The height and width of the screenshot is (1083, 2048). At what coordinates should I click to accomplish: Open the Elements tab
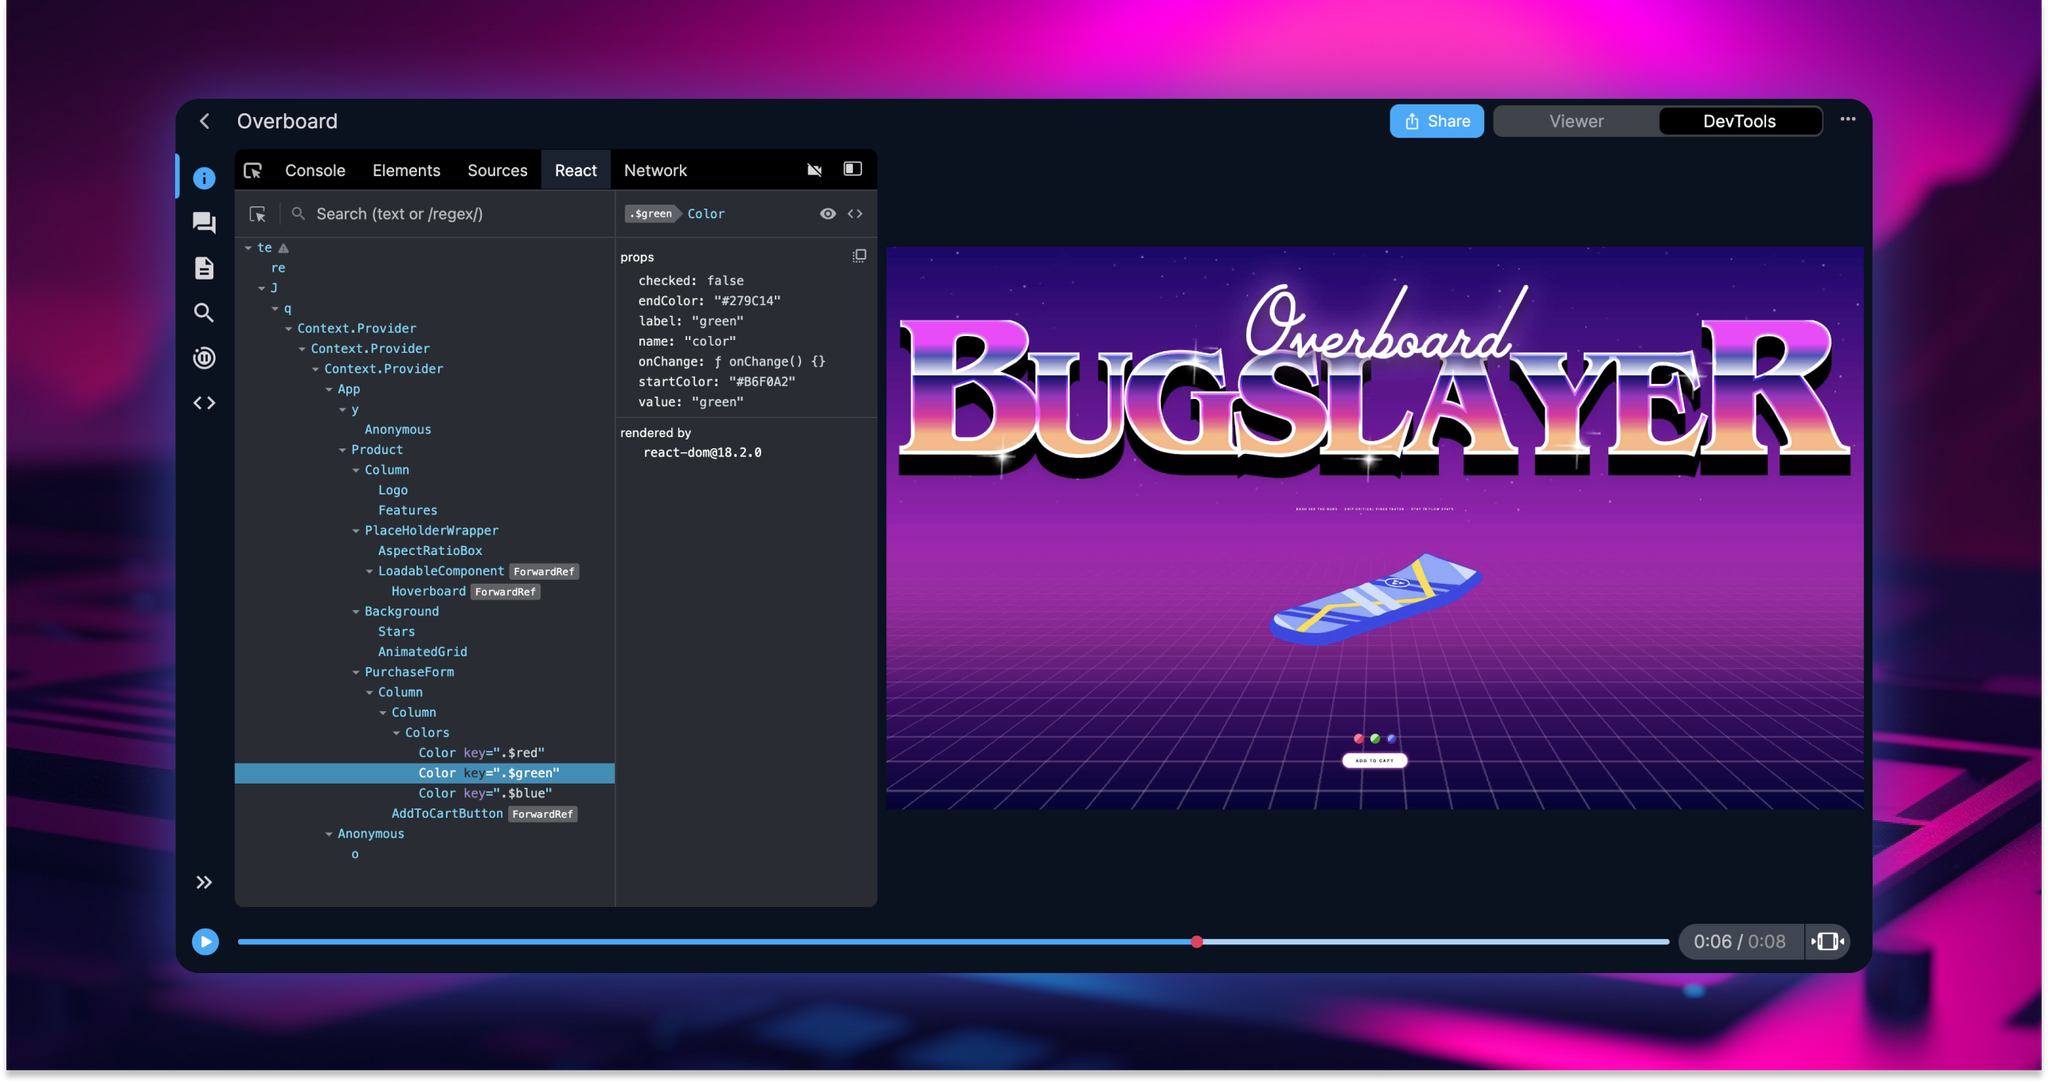406,171
